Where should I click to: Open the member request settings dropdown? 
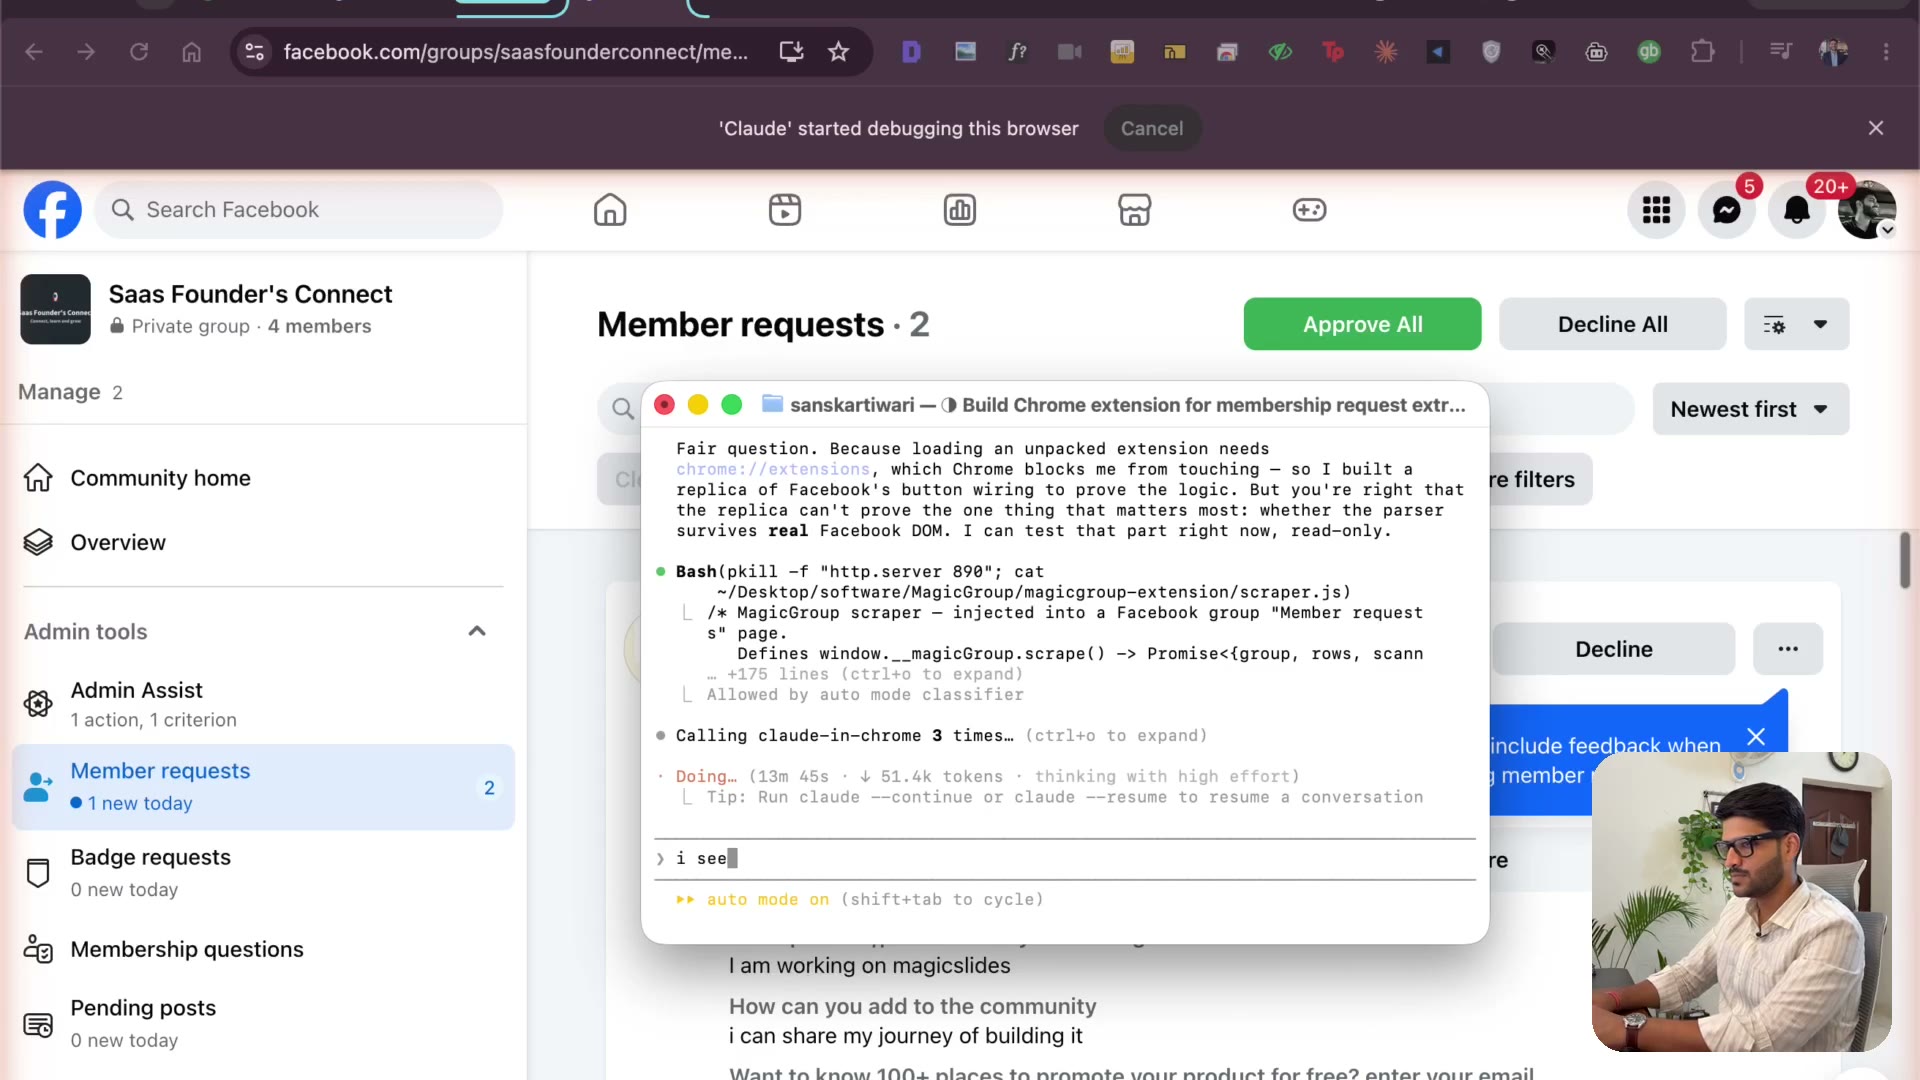(1796, 324)
